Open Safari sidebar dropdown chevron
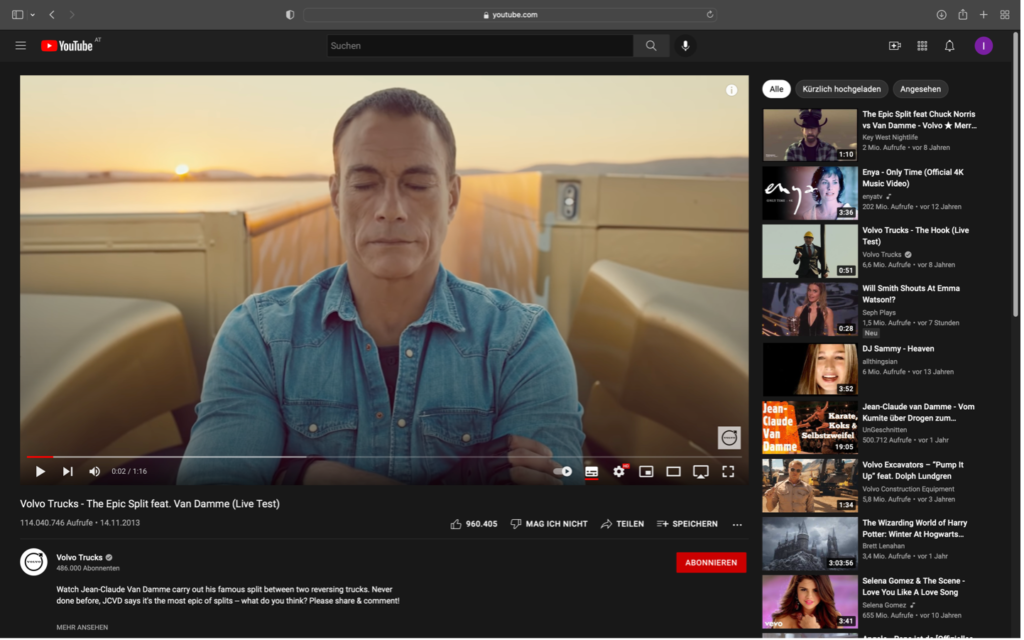This screenshot has height=640, width=1024. tap(32, 14)
